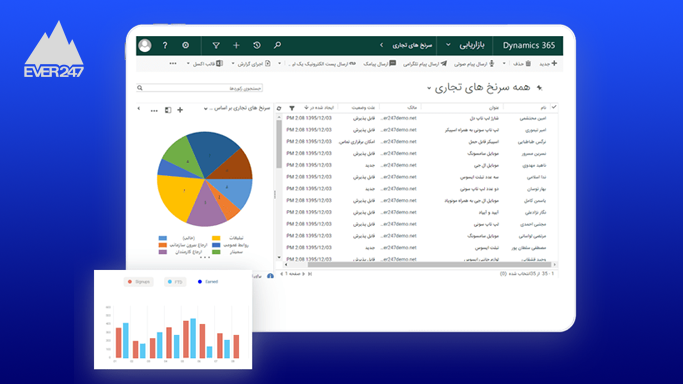The image size is (683, 384).
Task: Click the حذف (Delete) trash command
Action: pyautogui.click(x=522, y=64)
